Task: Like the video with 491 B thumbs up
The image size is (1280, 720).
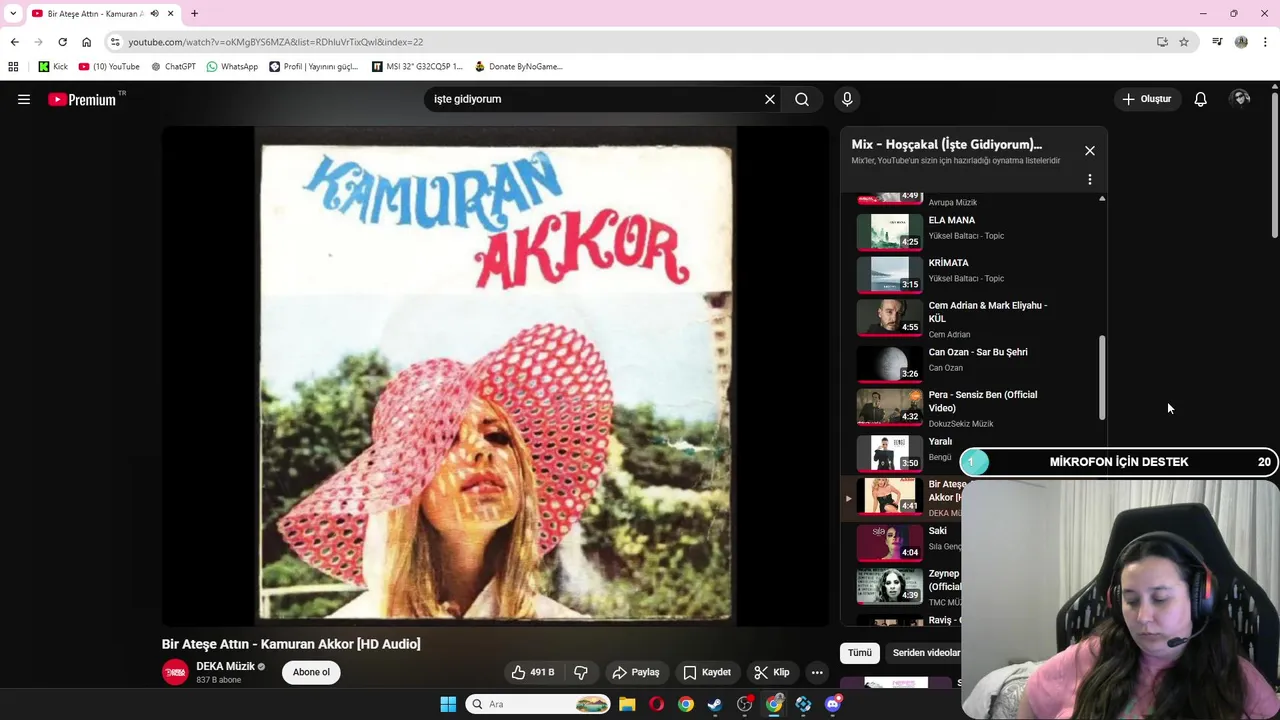Action: (x=532, y=672)
